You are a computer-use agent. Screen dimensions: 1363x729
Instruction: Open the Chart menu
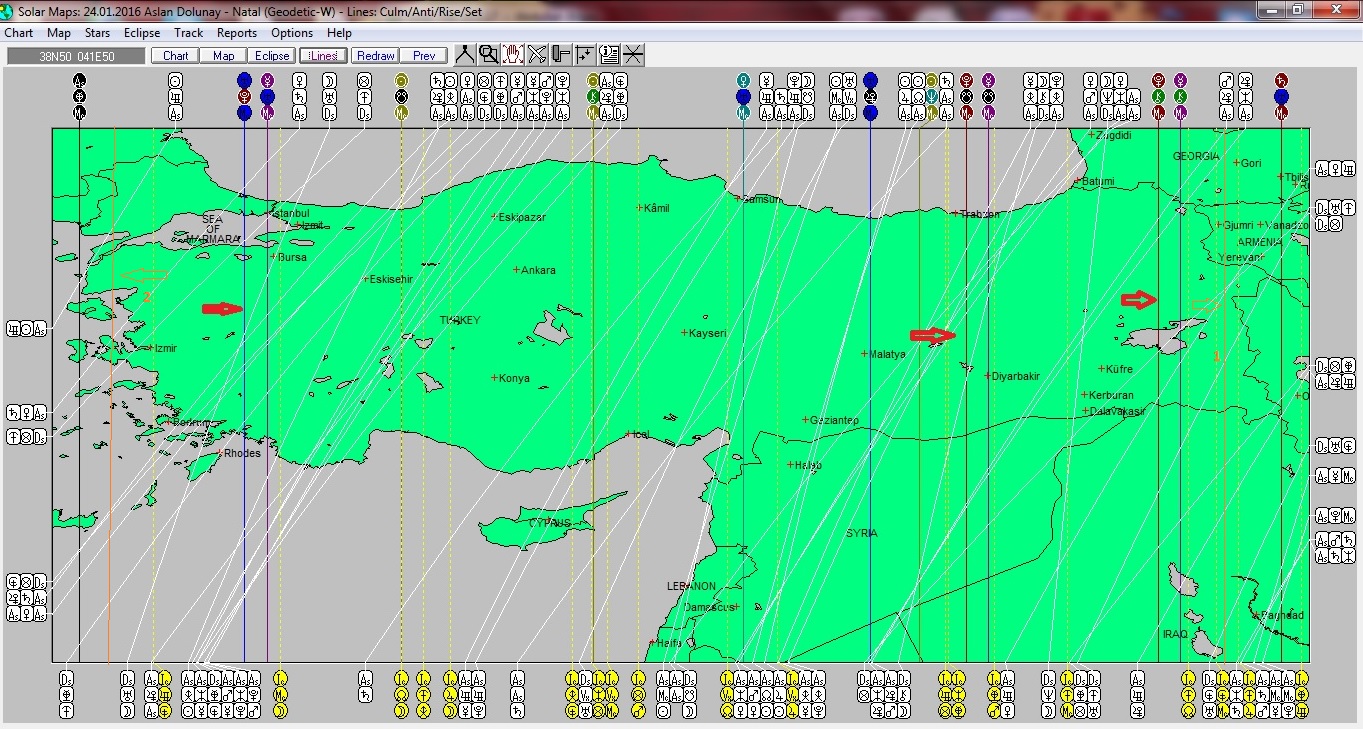pos(19,33)
